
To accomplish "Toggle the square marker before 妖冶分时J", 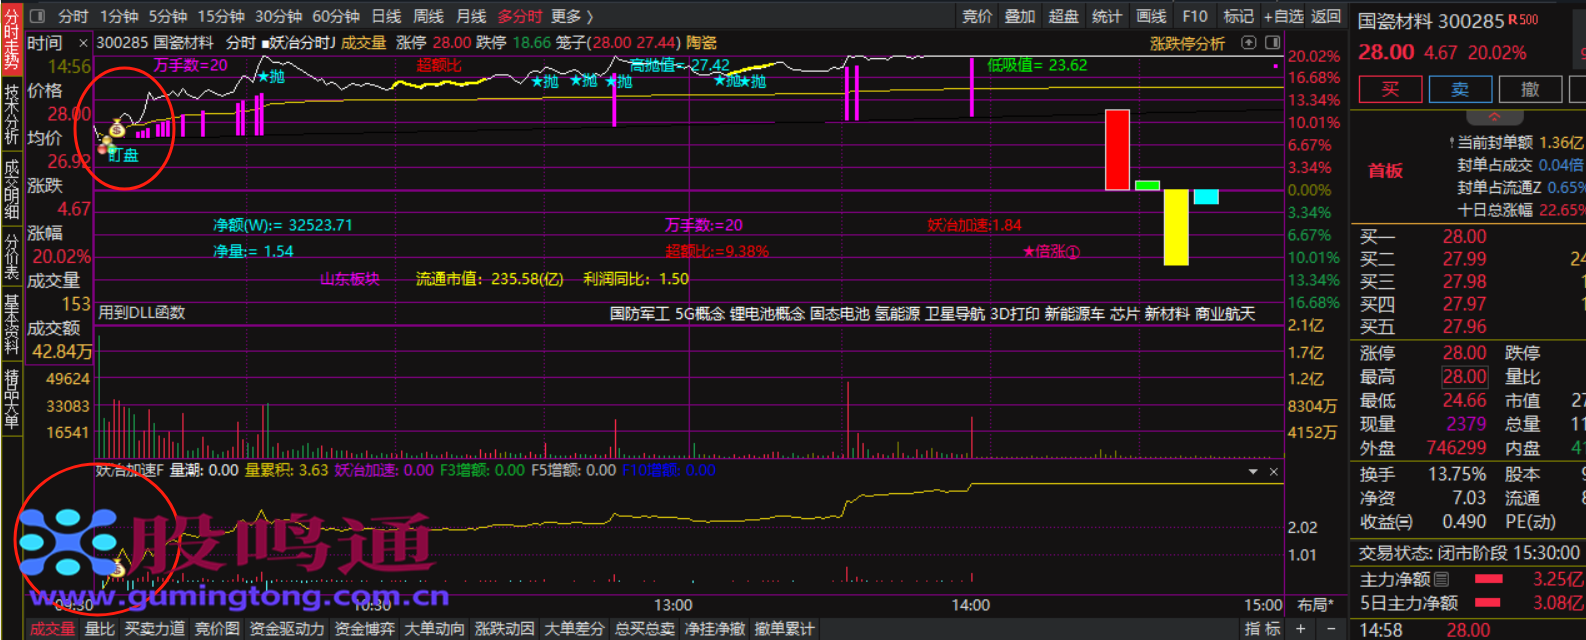I will [265, 43].
